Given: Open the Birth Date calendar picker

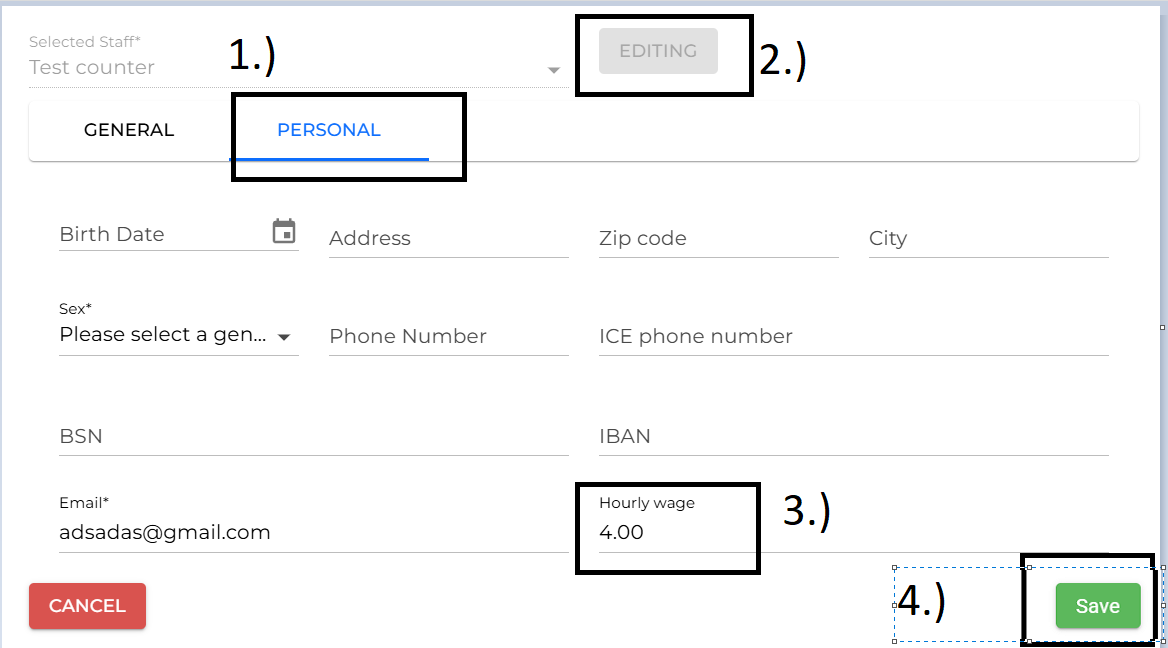Looking at the screenshot, I should 284,232.
